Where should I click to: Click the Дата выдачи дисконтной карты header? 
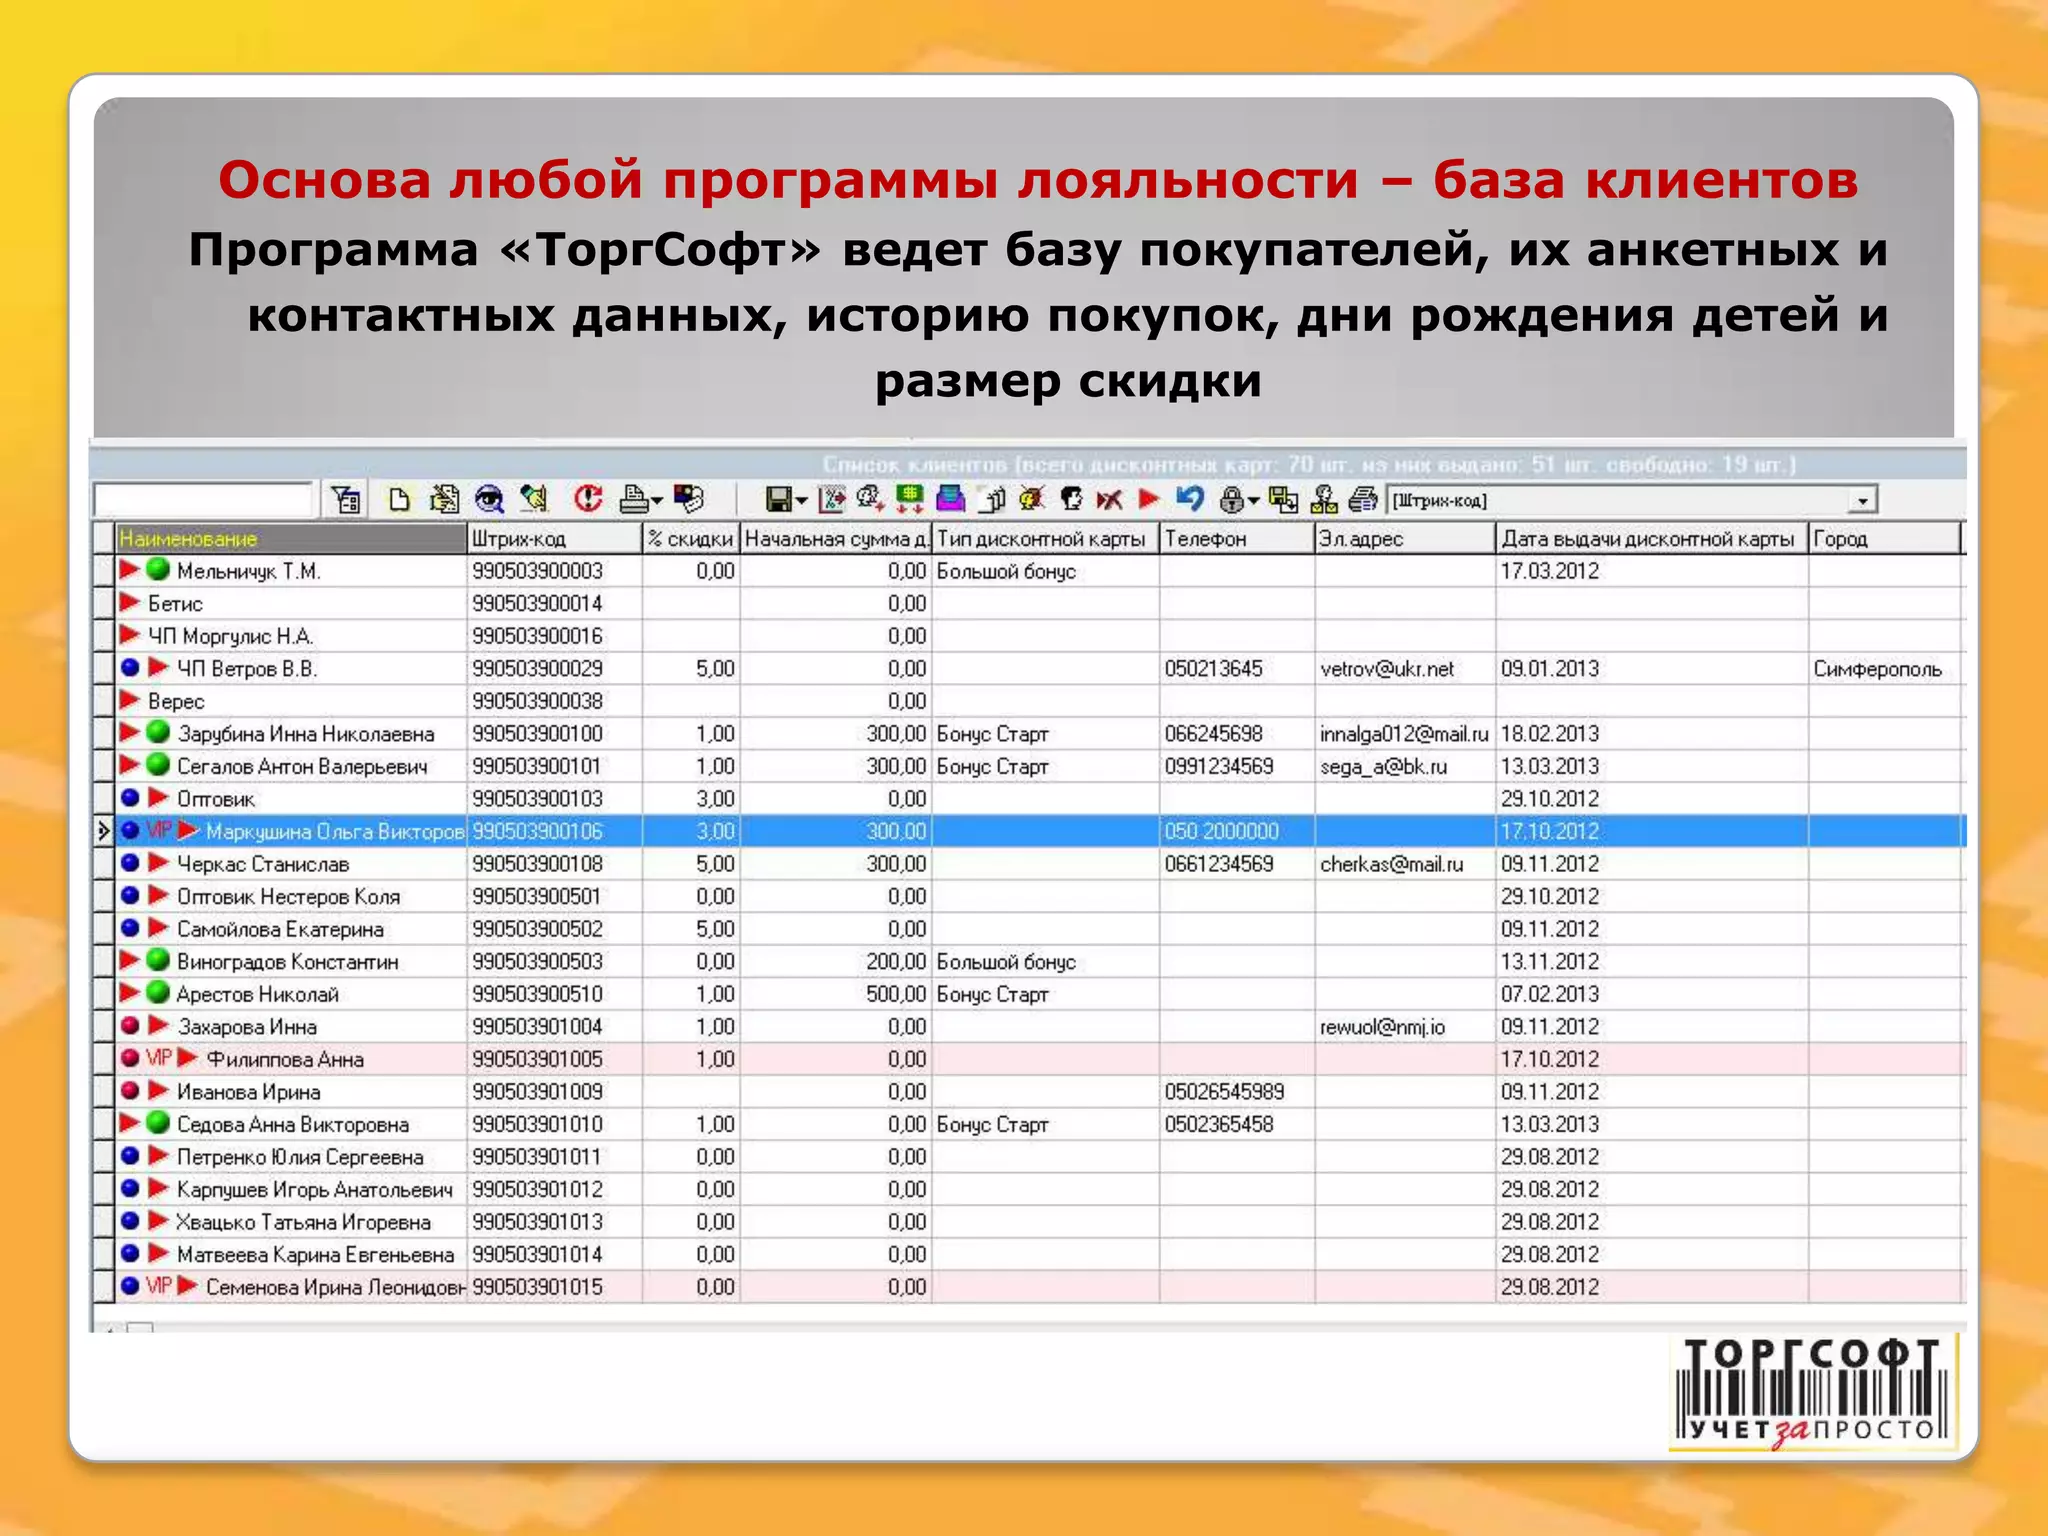click(x=1652, y=539)
